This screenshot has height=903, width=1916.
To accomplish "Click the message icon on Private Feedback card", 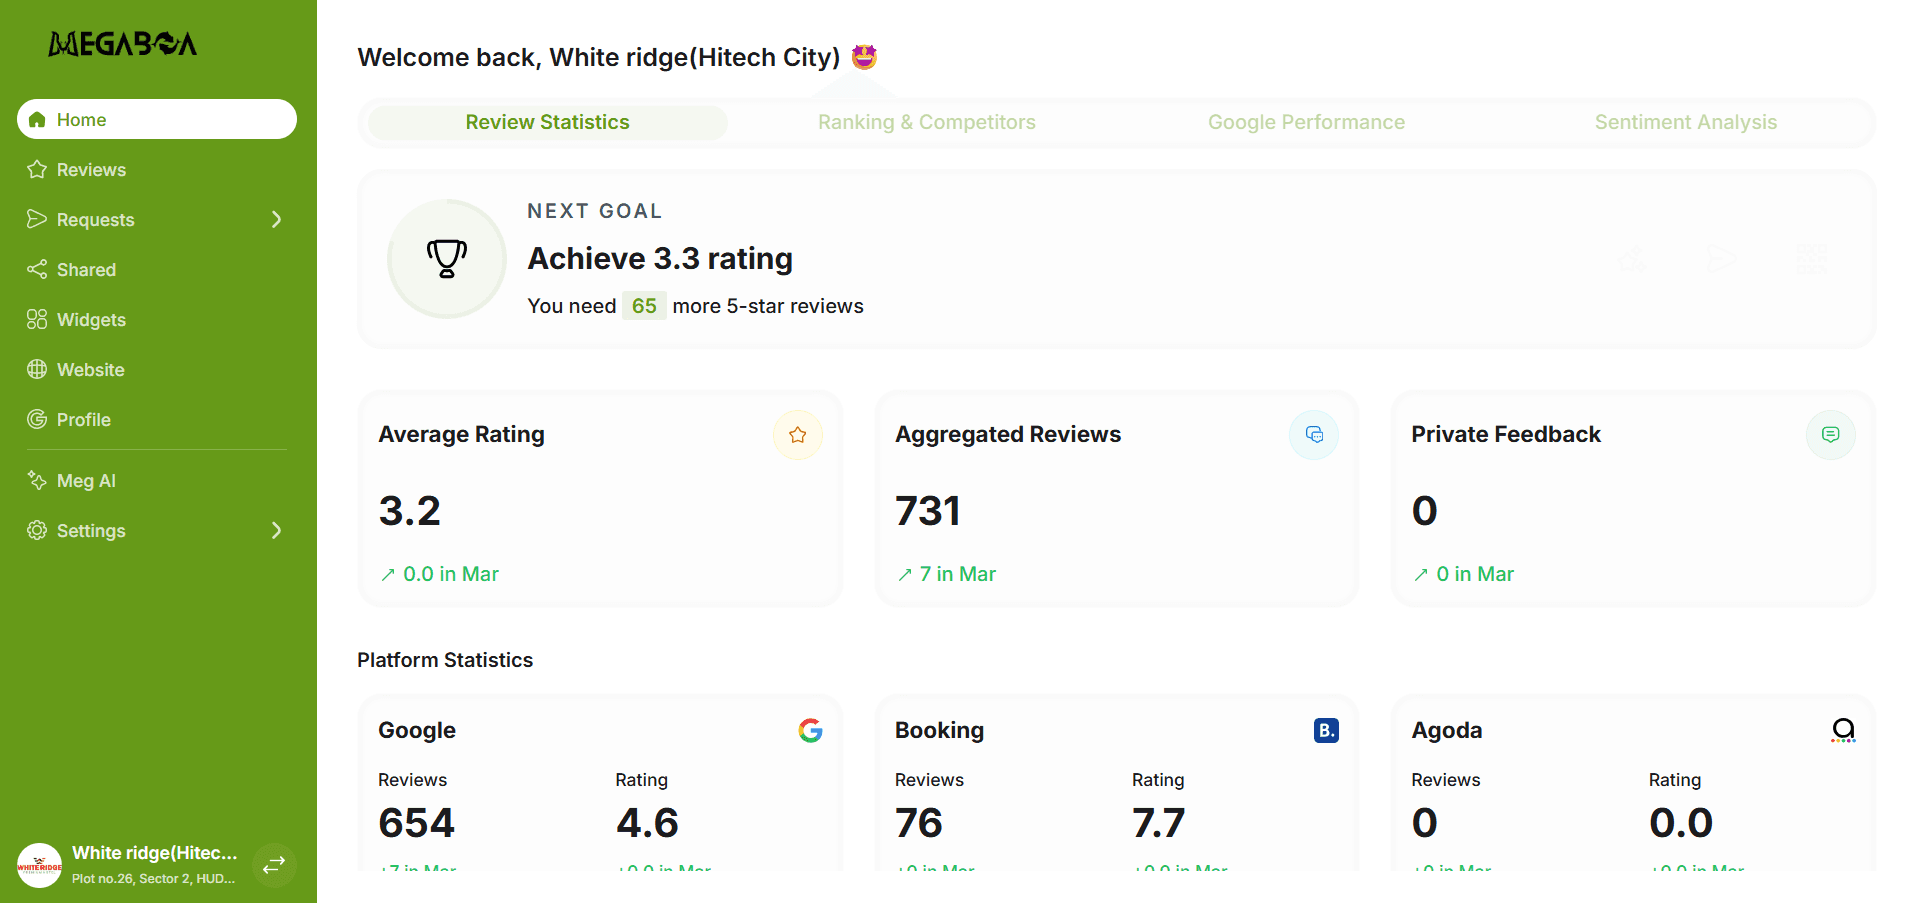I will tap(1831, 435).
